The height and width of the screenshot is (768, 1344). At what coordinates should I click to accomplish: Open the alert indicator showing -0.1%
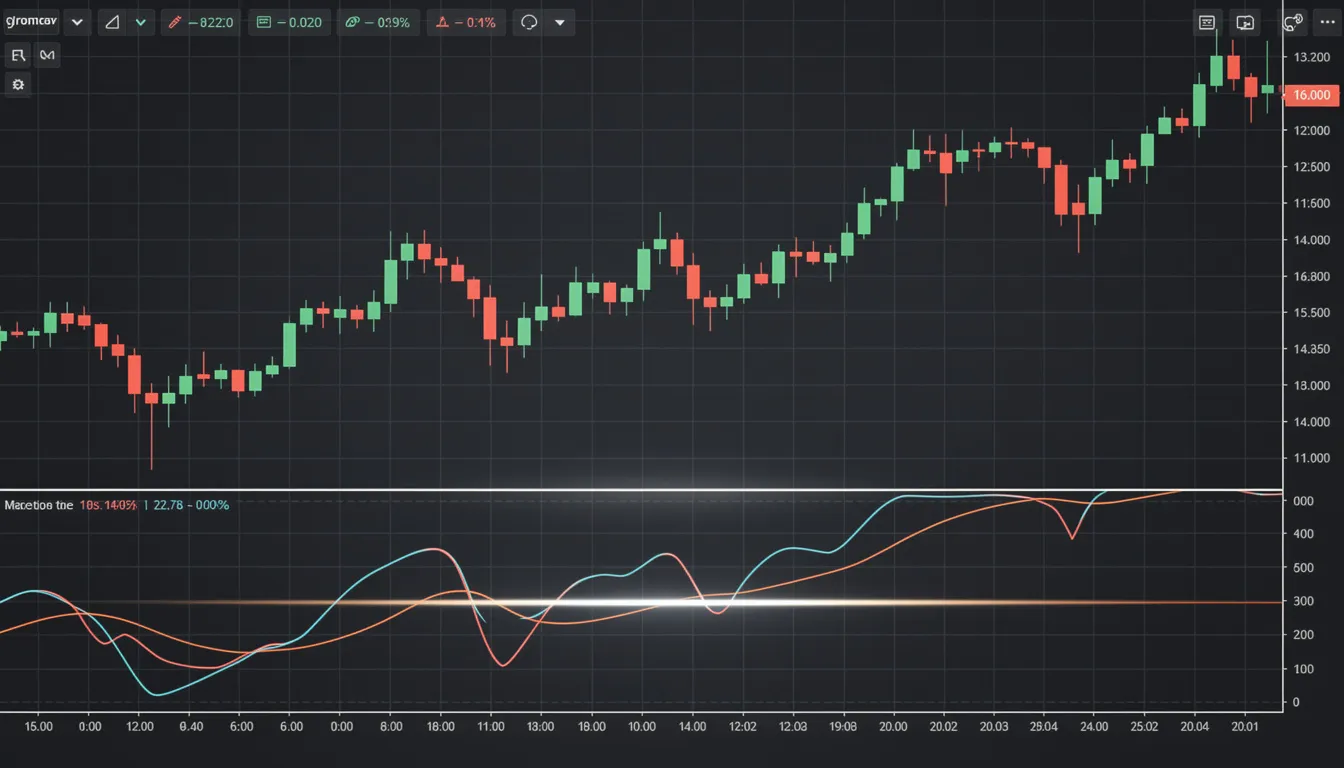466,21
